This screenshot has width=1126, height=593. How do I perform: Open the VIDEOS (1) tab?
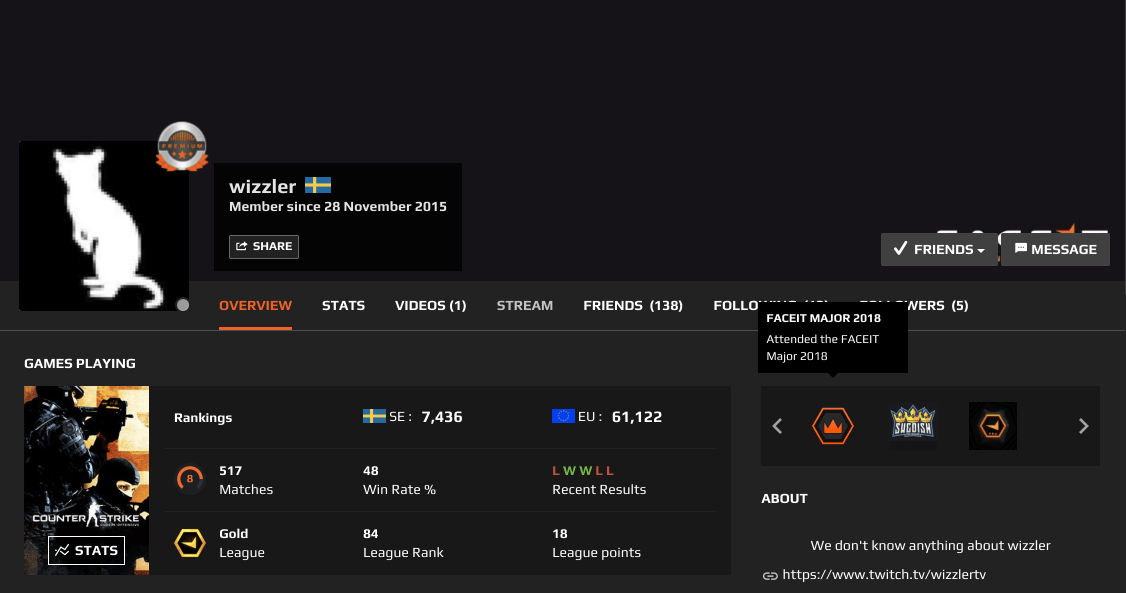[x=430, y=305]
